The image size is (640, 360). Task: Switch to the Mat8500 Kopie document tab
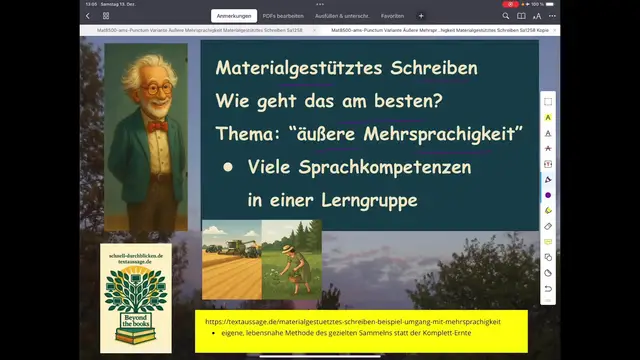(440, 30)
